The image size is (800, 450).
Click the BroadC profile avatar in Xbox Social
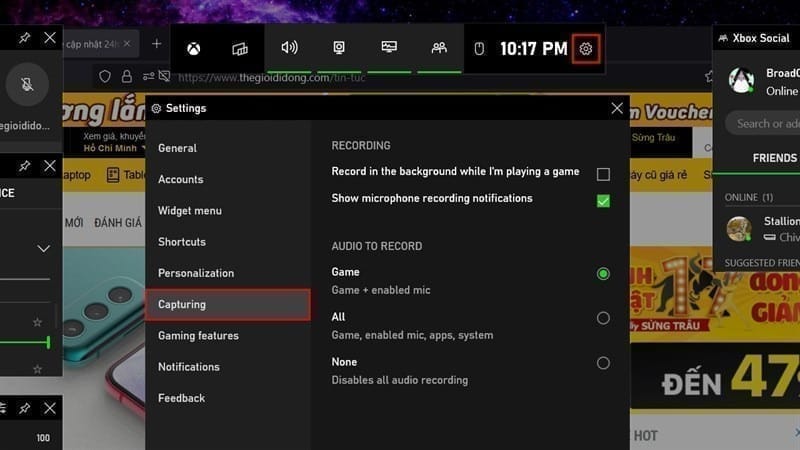(741, 80)
